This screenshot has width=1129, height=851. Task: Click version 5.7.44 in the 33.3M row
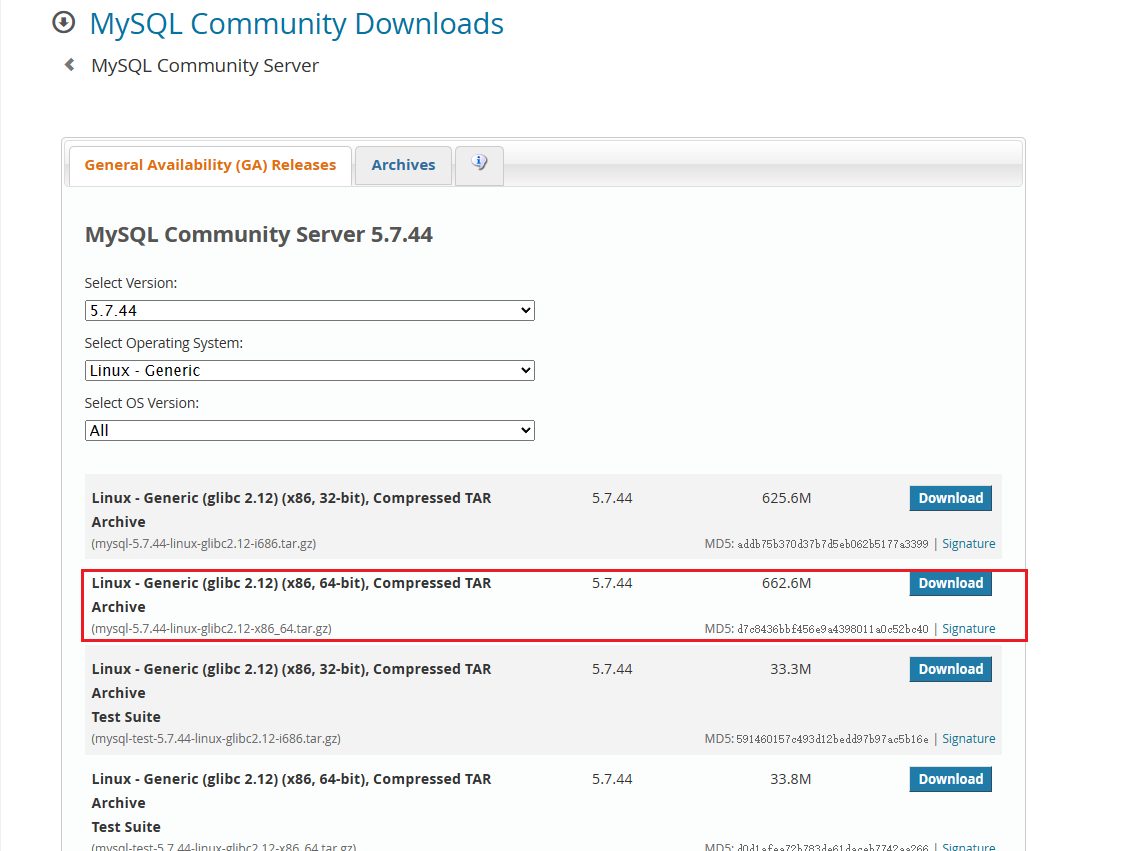(x=612, y=669)
